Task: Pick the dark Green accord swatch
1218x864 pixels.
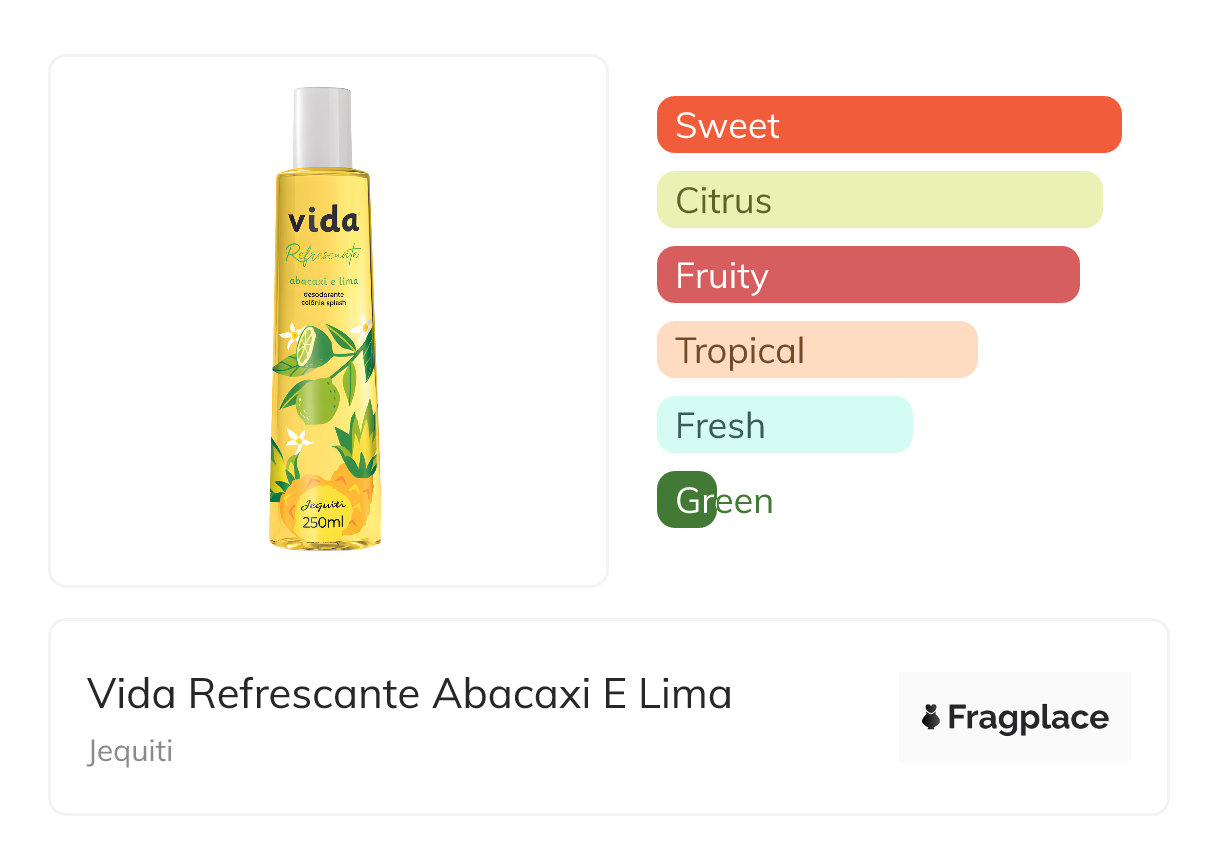Action: click(x=687, y=500)
